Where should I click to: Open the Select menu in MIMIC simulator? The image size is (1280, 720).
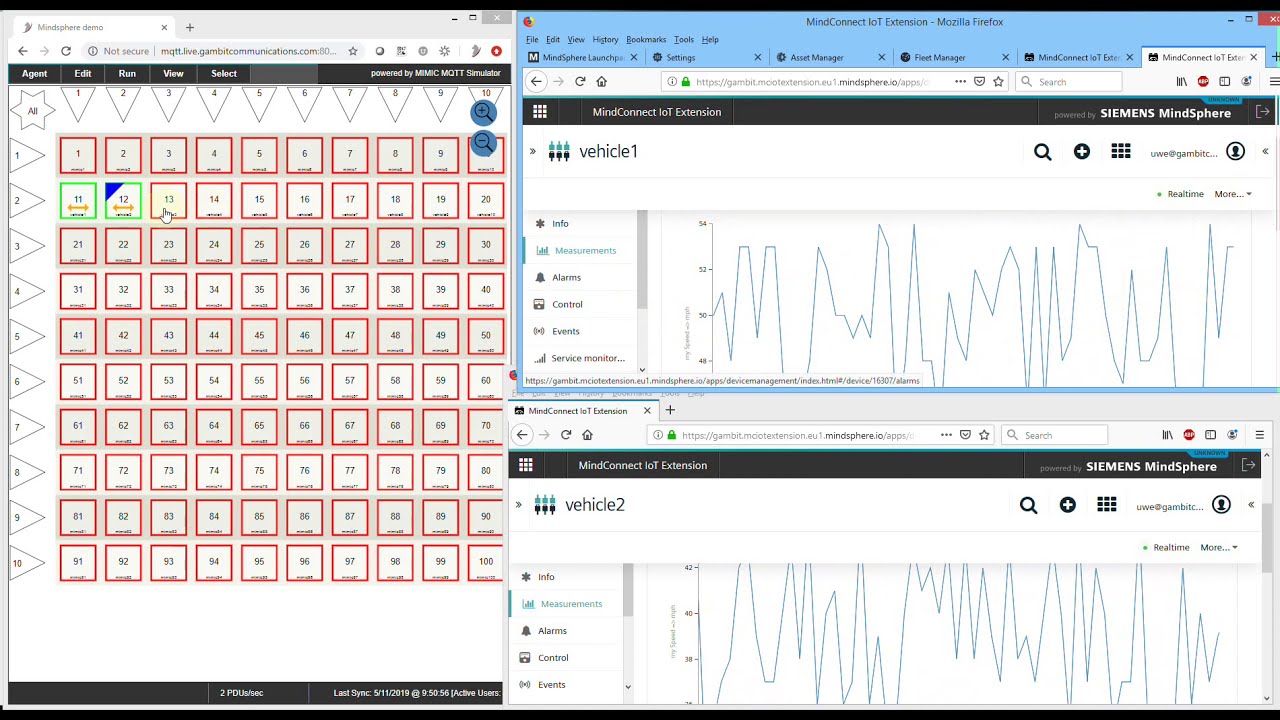(x=224, y=73)
